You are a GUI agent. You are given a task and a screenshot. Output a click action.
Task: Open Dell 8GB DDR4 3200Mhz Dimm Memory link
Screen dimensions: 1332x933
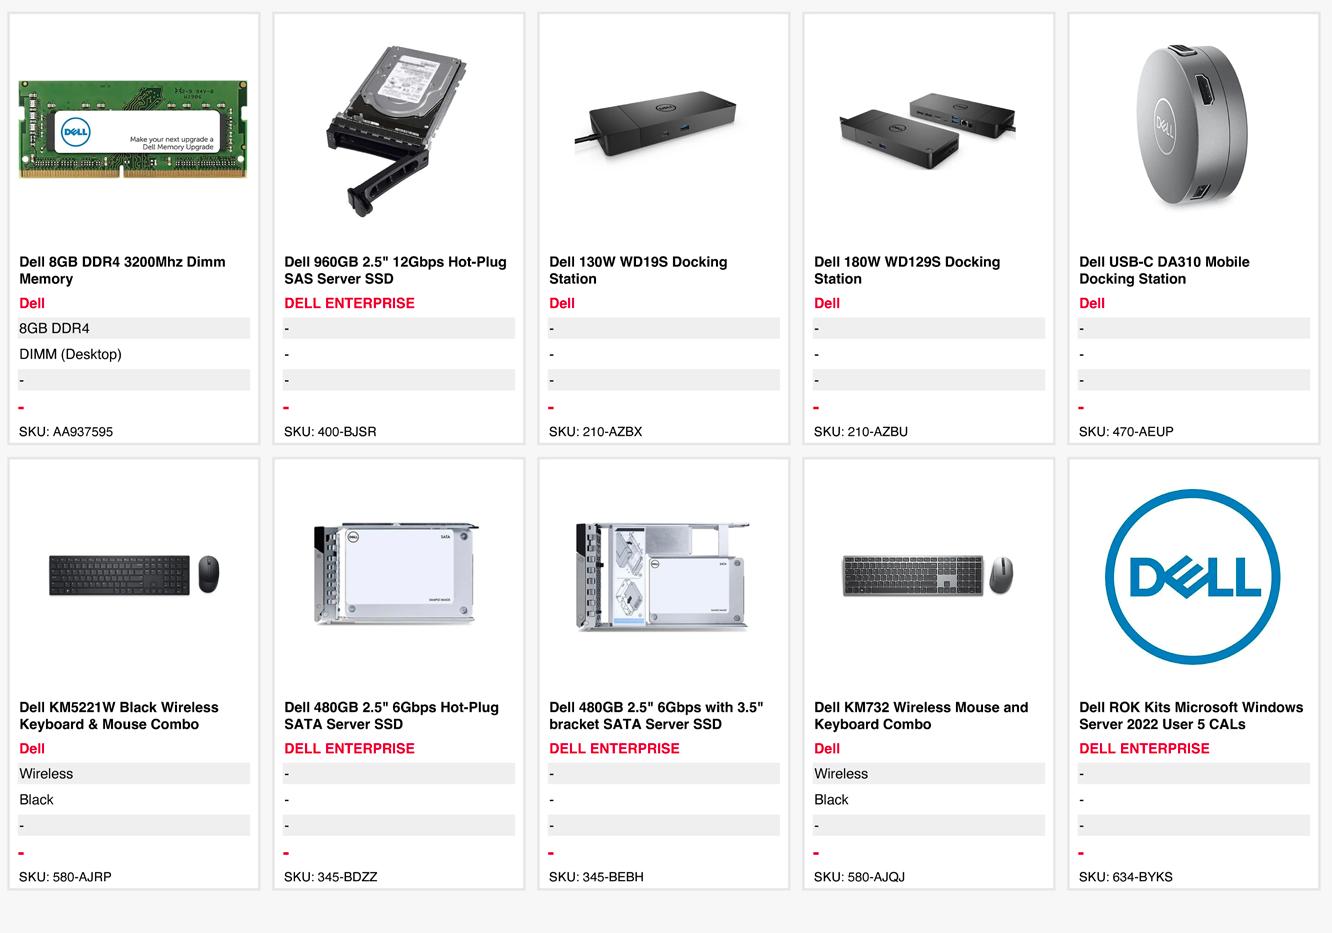click(x=122, y=270)
